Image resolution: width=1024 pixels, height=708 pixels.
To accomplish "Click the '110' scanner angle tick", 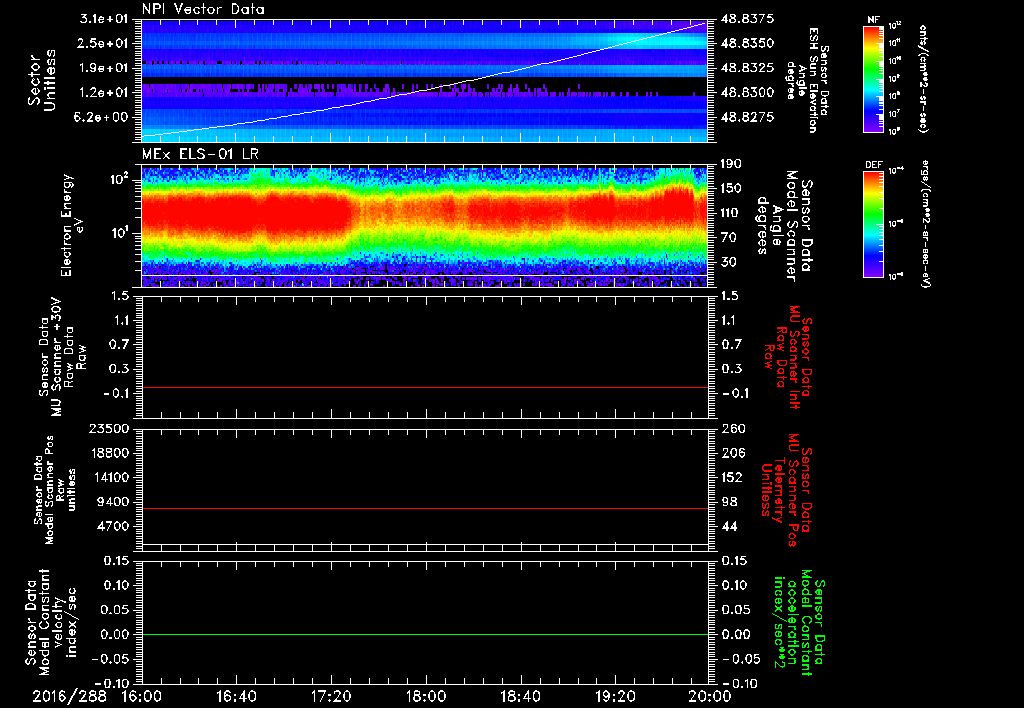I will coord(731,213).
